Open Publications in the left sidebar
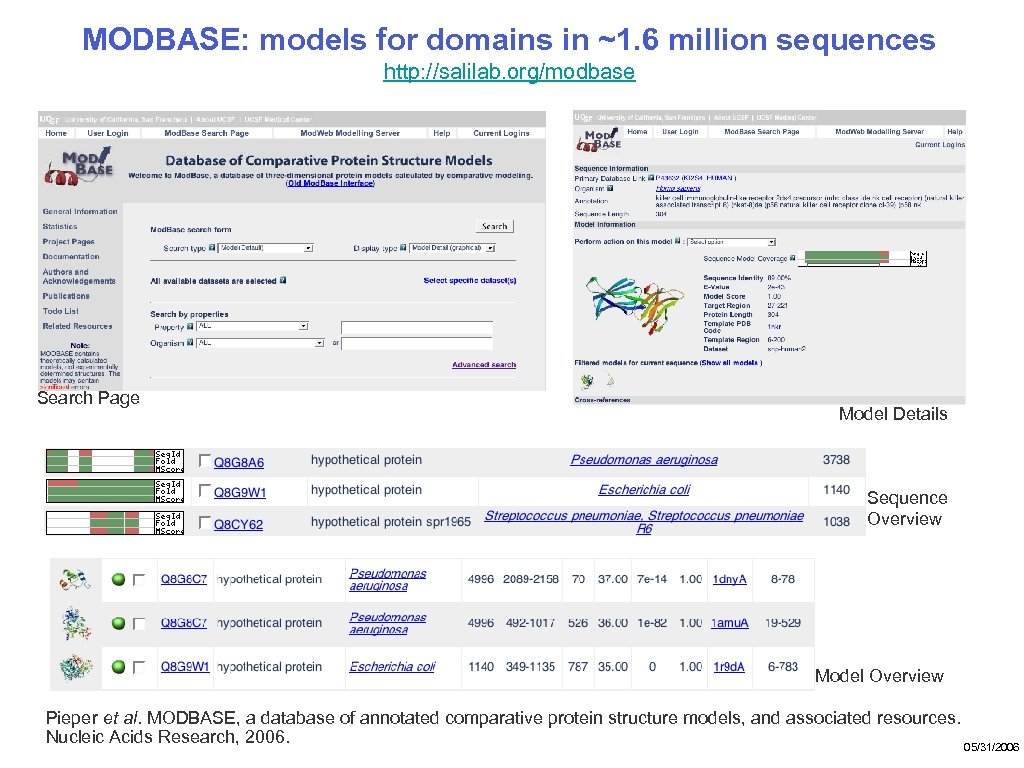This screenshot has height=768, width=1024. coord(66,296)
